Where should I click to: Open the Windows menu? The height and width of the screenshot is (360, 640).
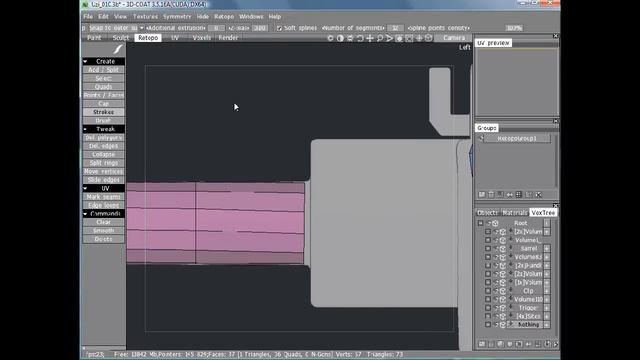[251, 17]
